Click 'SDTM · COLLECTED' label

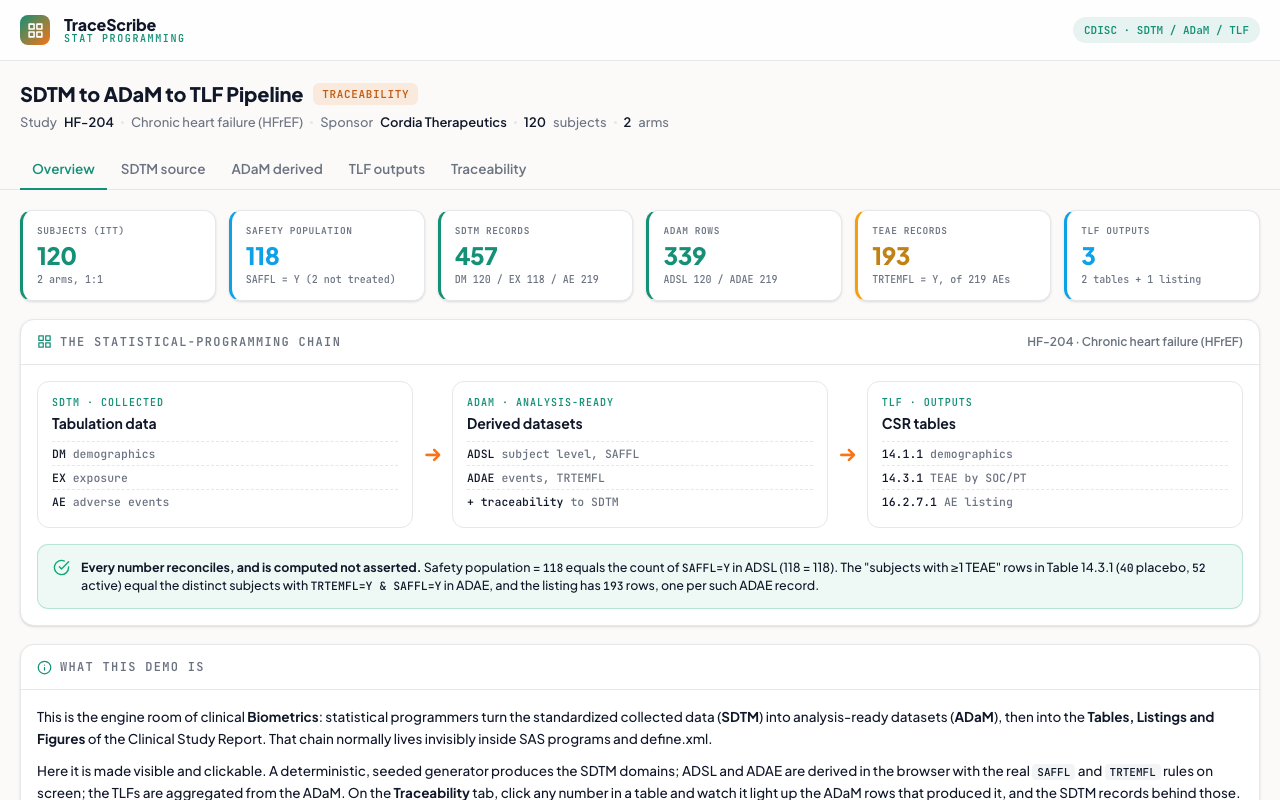108,402
